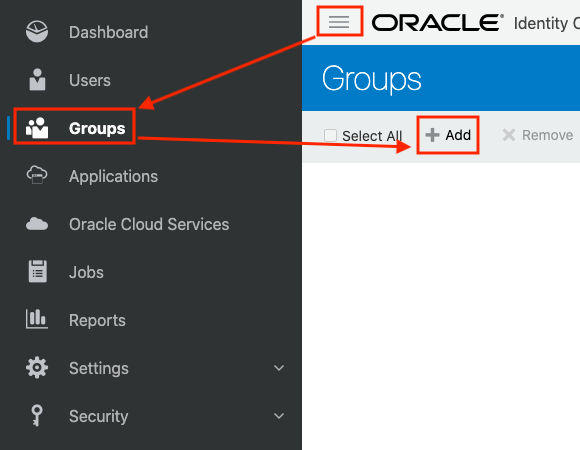
Task: Open the hamburger navigation menu
Action: coord(339,21)
